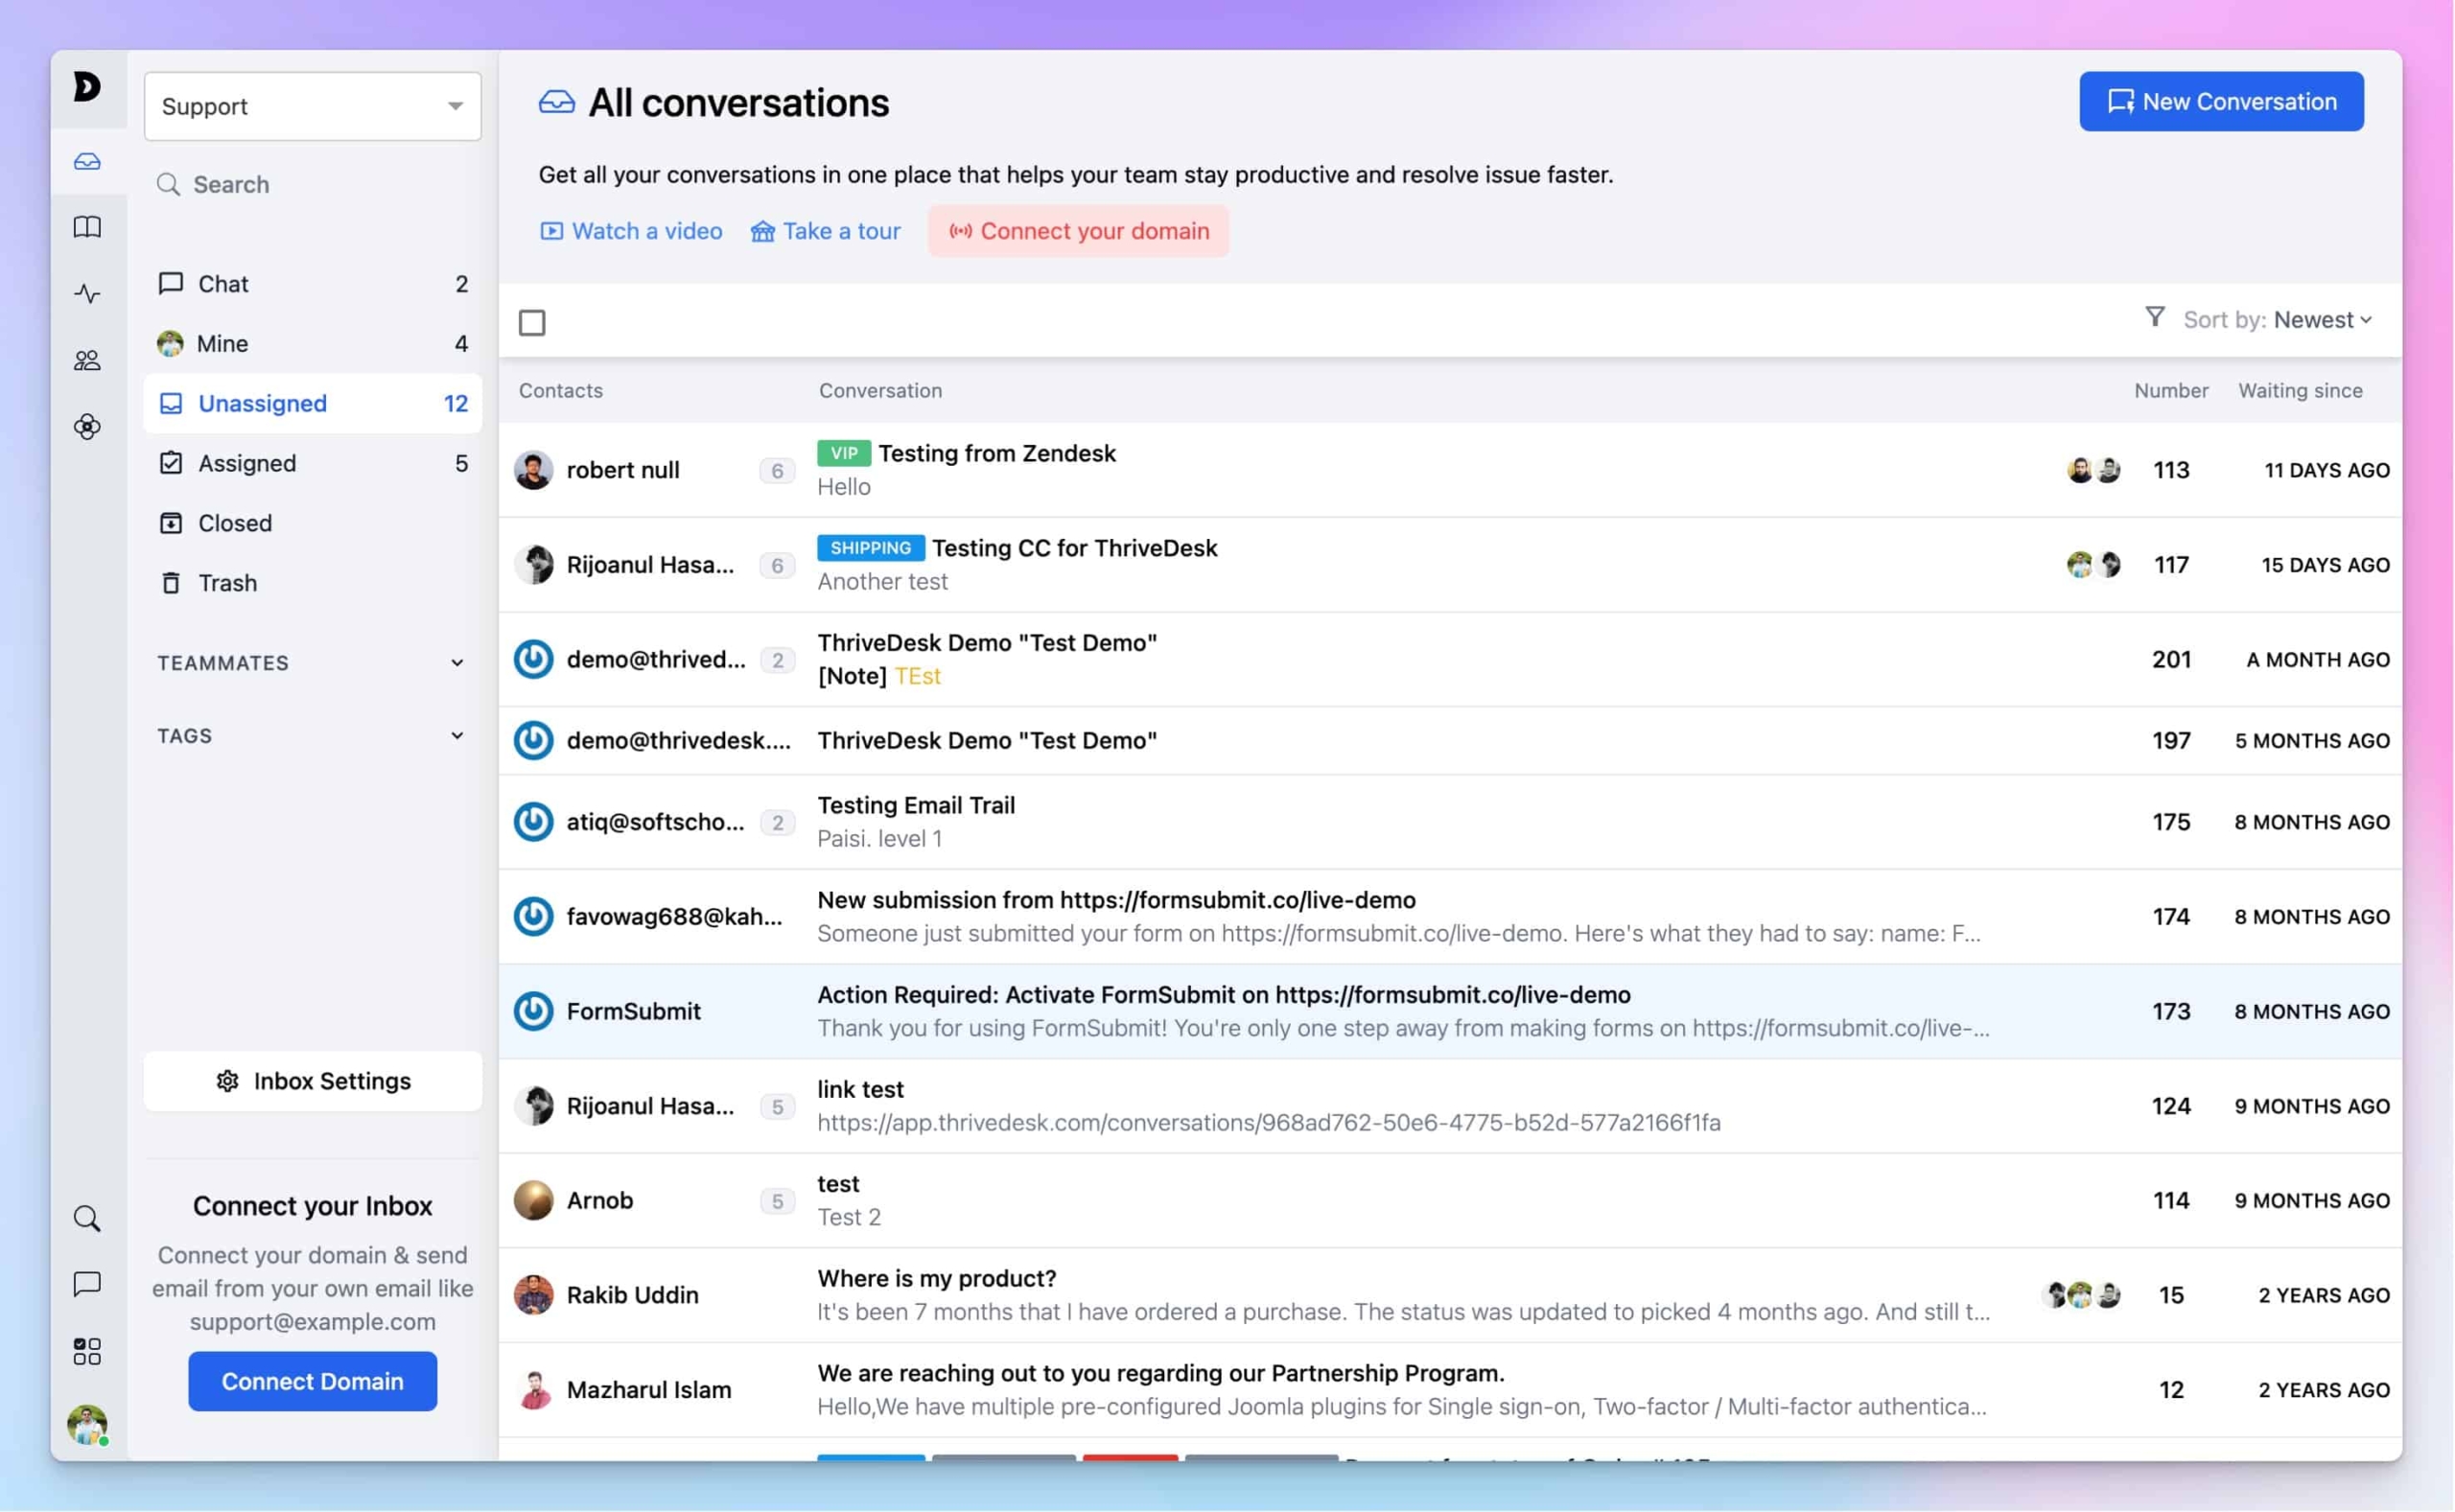The width and height of the screenshot is (2455, 1512).
Task: Open the Trash folder
Action: [x=227, y=583]
